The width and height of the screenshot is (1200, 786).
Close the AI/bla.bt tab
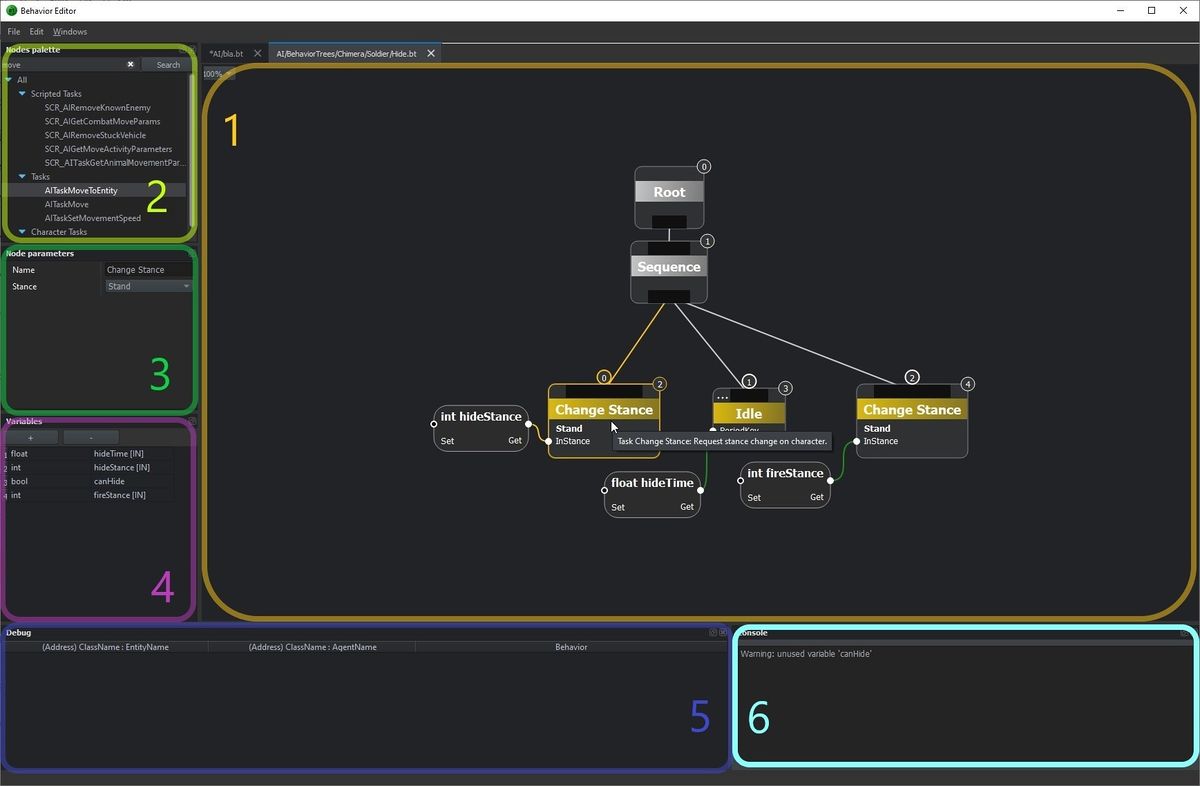[257, 54]
